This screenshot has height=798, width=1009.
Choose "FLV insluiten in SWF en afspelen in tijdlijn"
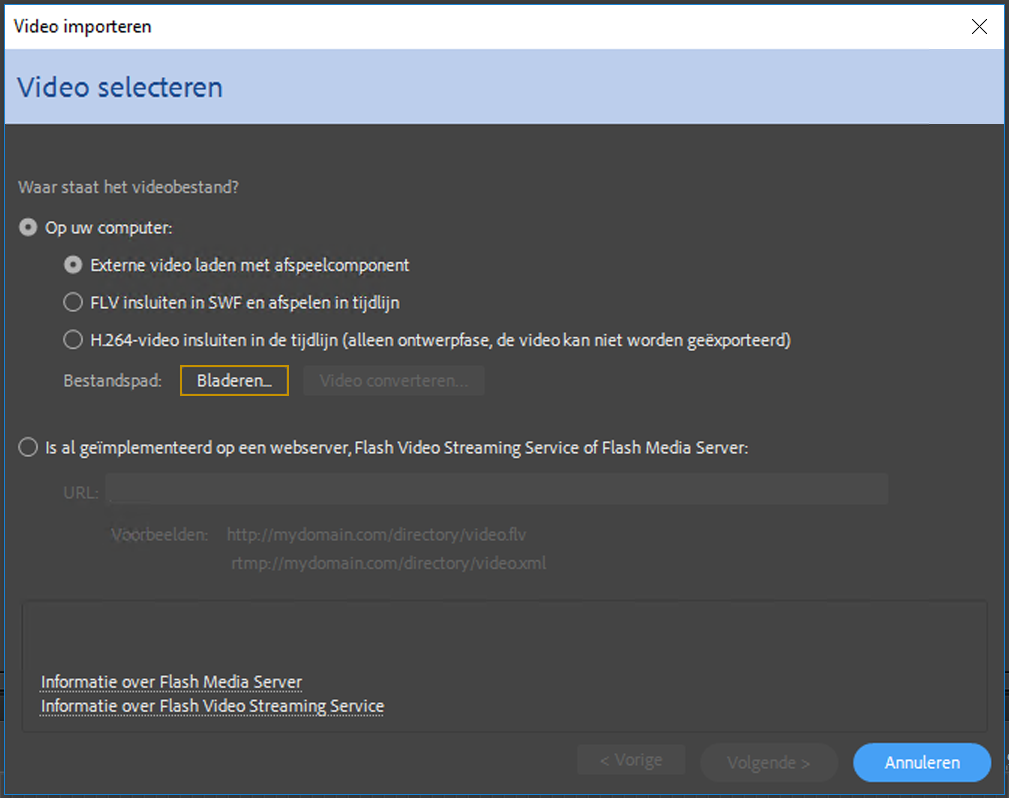pyautogui.click(x=72, y=302)
